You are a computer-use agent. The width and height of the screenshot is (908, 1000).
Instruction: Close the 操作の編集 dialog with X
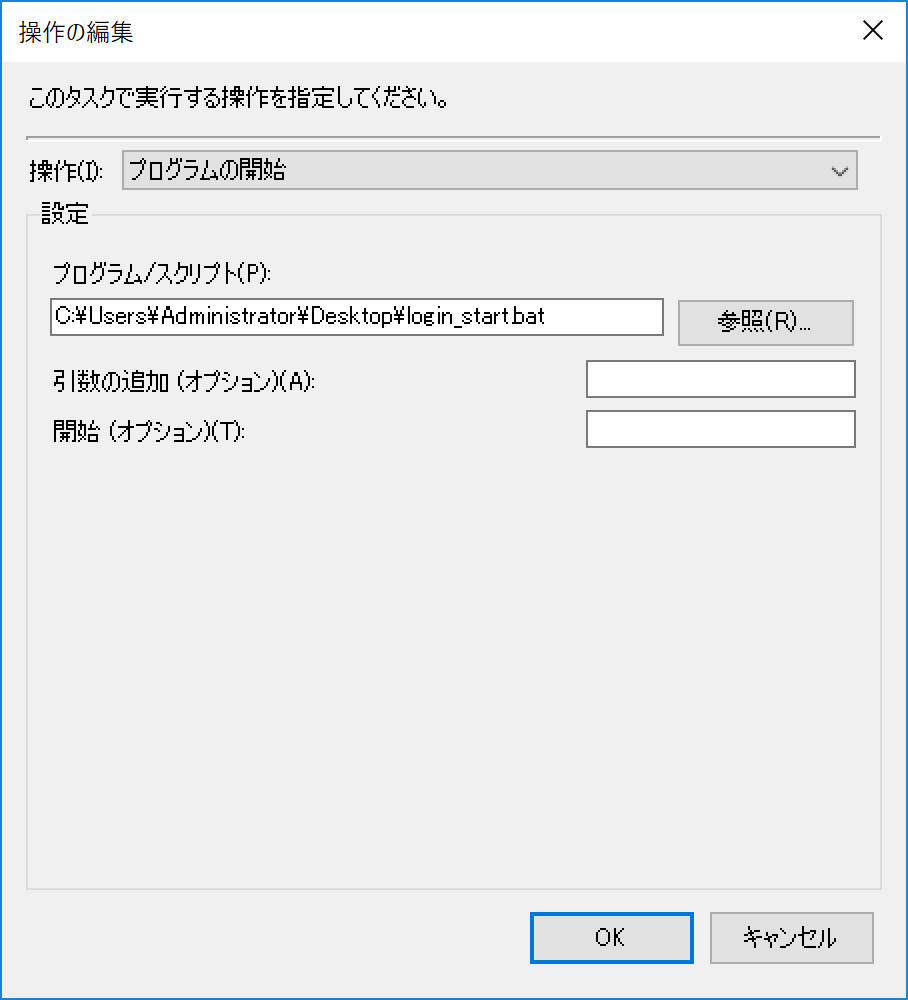[x=872, y=30]
